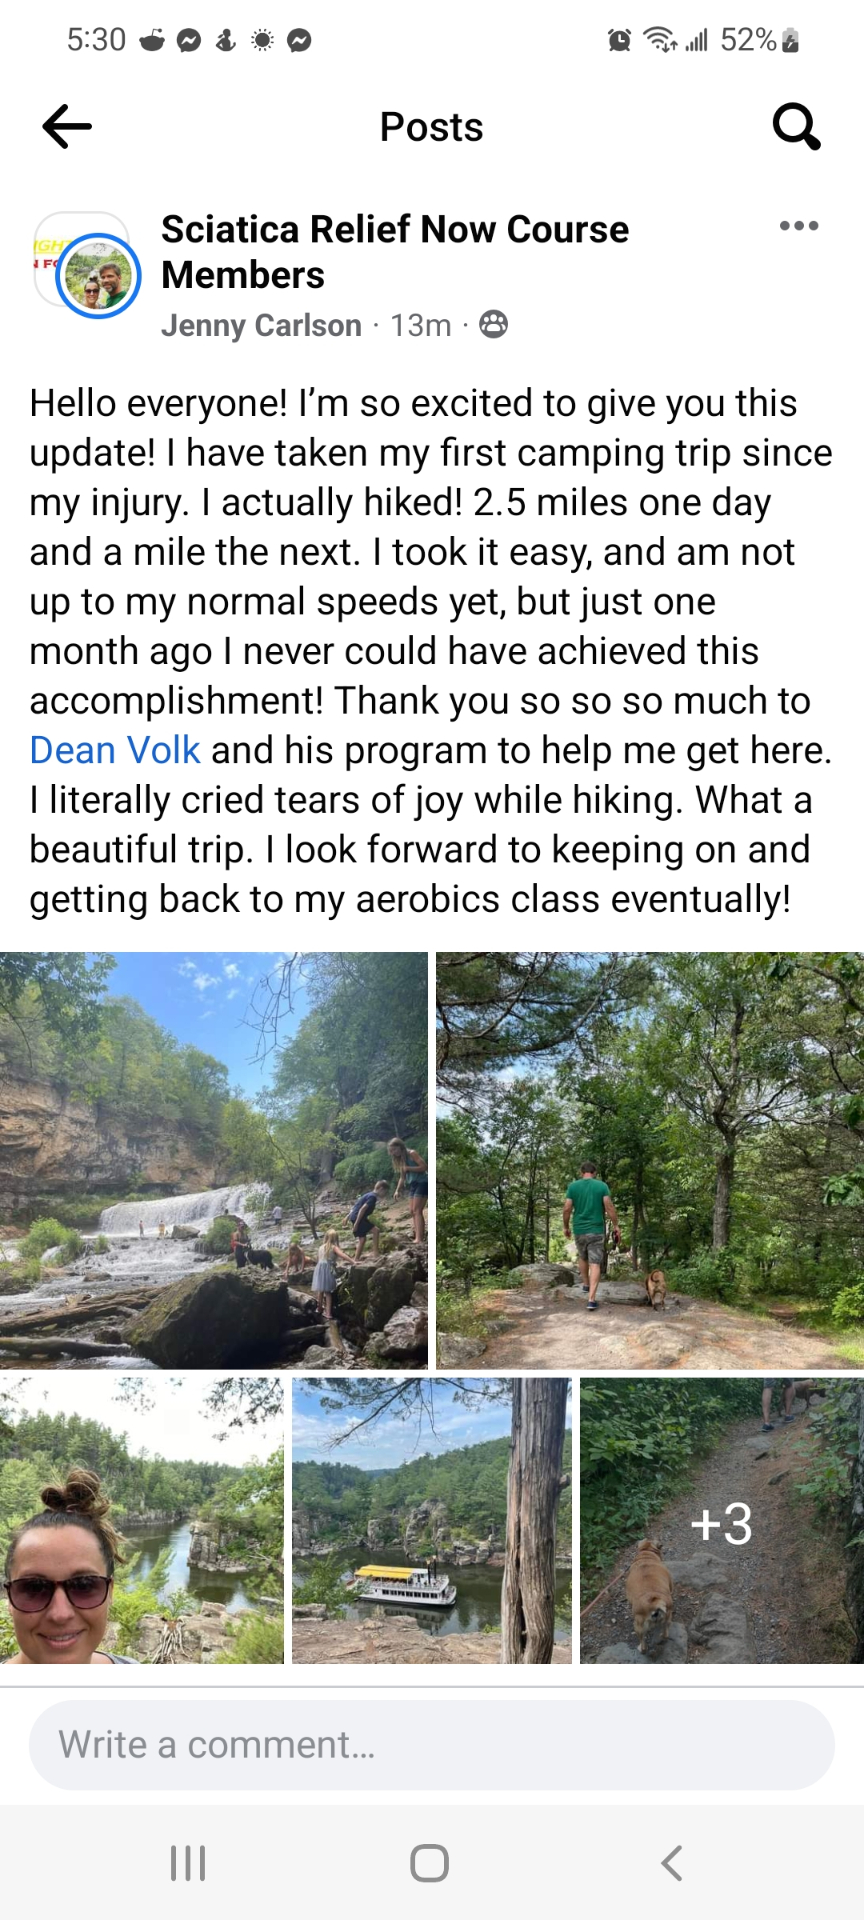The width and height of the screenshot is (864, 1920).
Task: Expand remaining photos via +3 overlay
Action: 722,1523
